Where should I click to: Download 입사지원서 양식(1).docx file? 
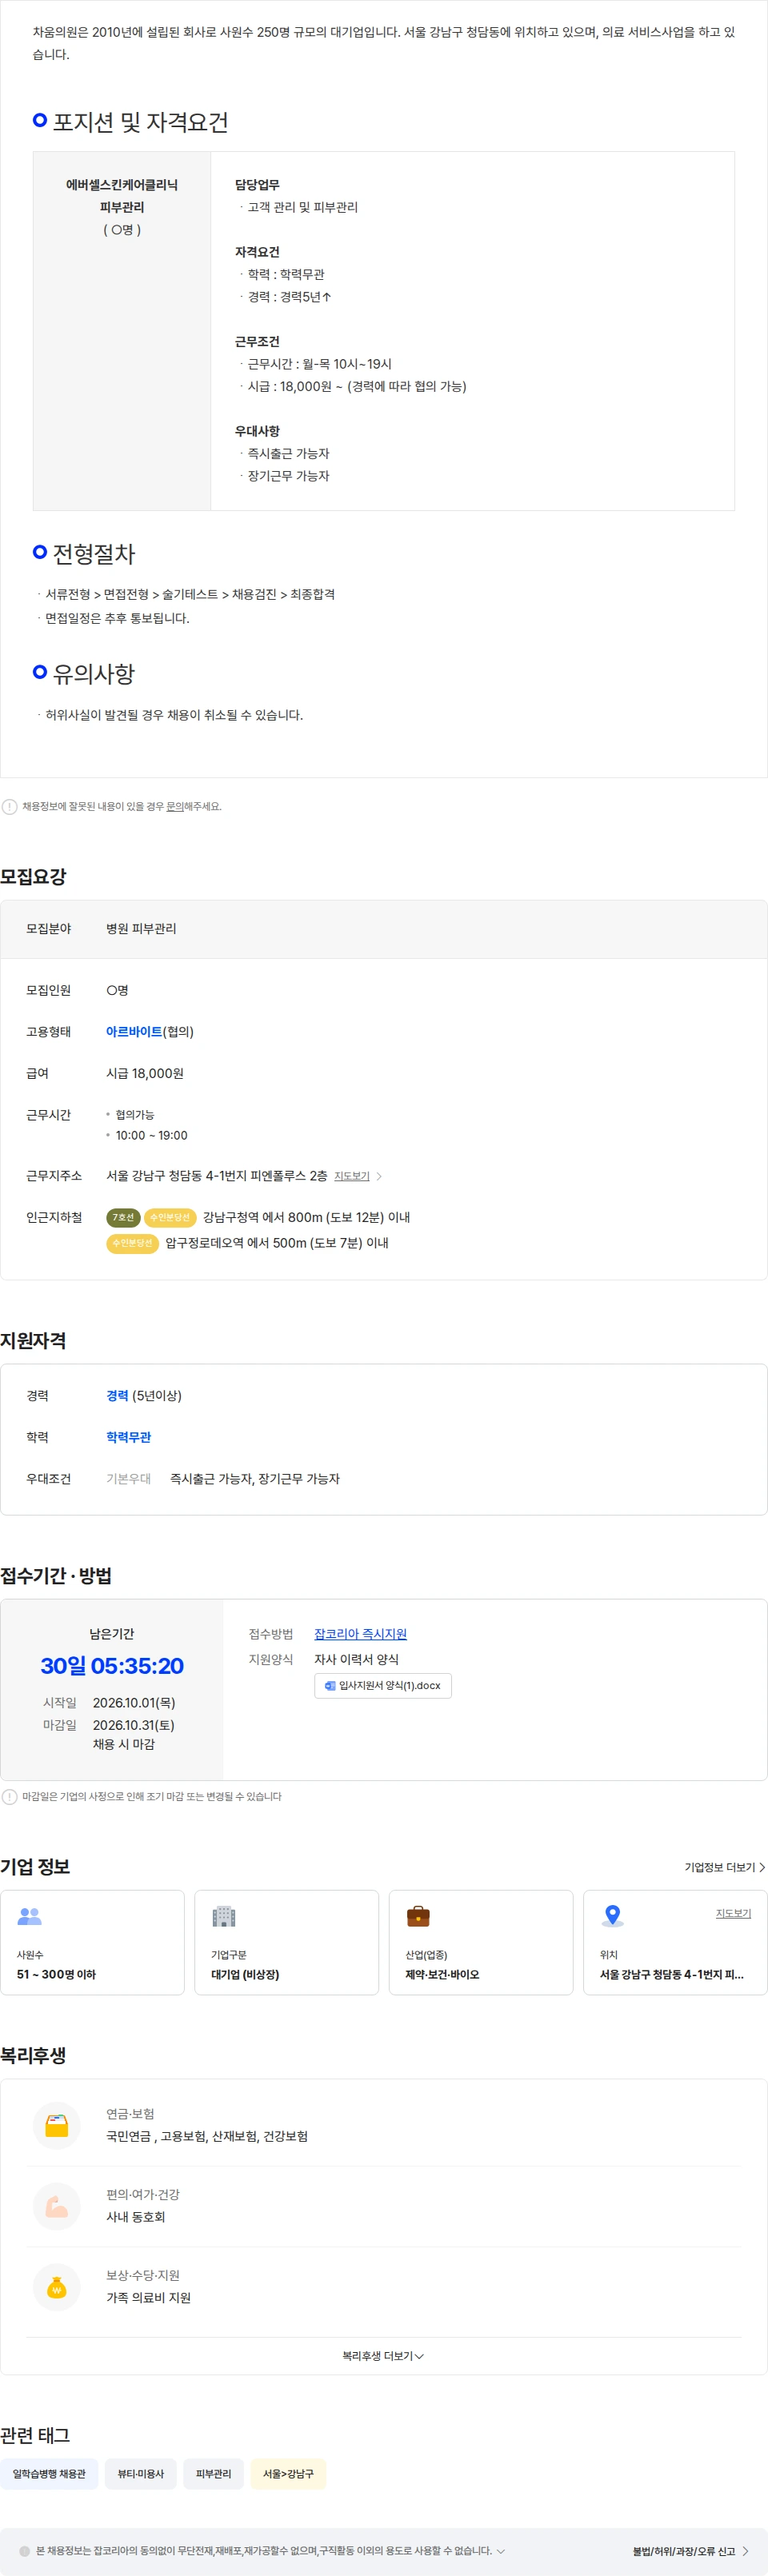[383, 1686]
